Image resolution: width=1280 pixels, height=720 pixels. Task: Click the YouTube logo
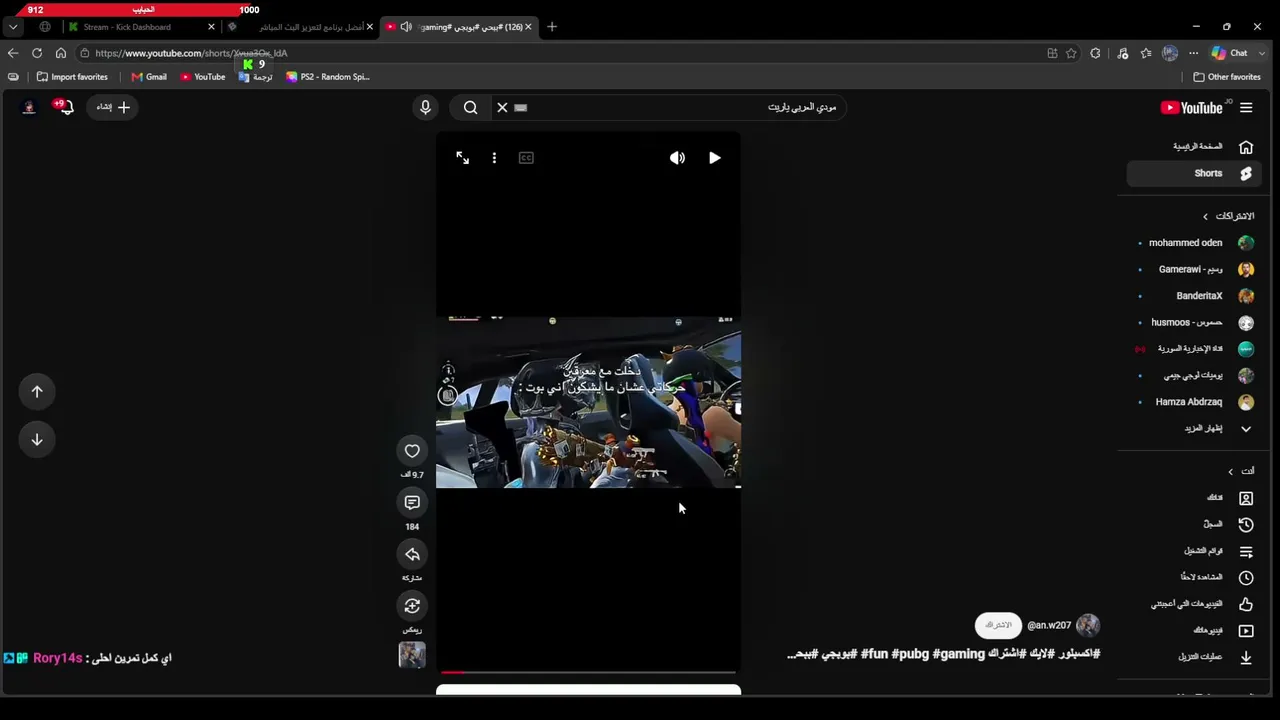pyautogui.click(x=1191, y=108)
